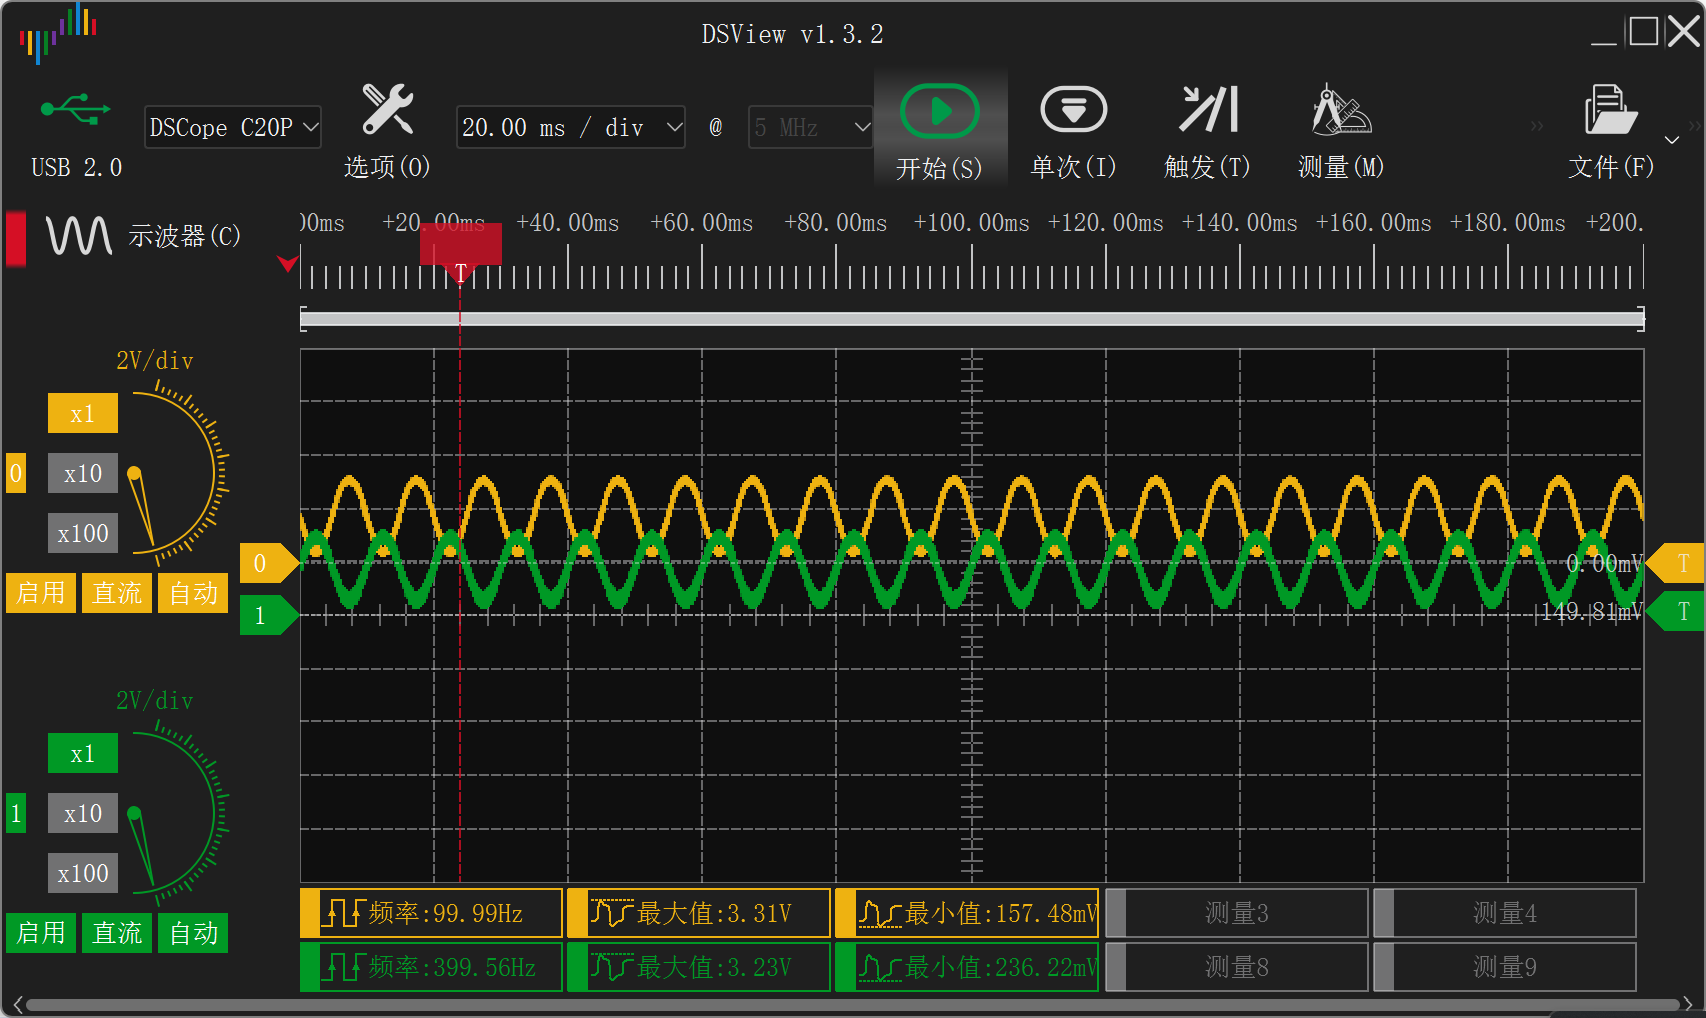The image size is (1706, 1018).
Task: Select channel 1 green zero-level marker
Action: pos(269,615)
